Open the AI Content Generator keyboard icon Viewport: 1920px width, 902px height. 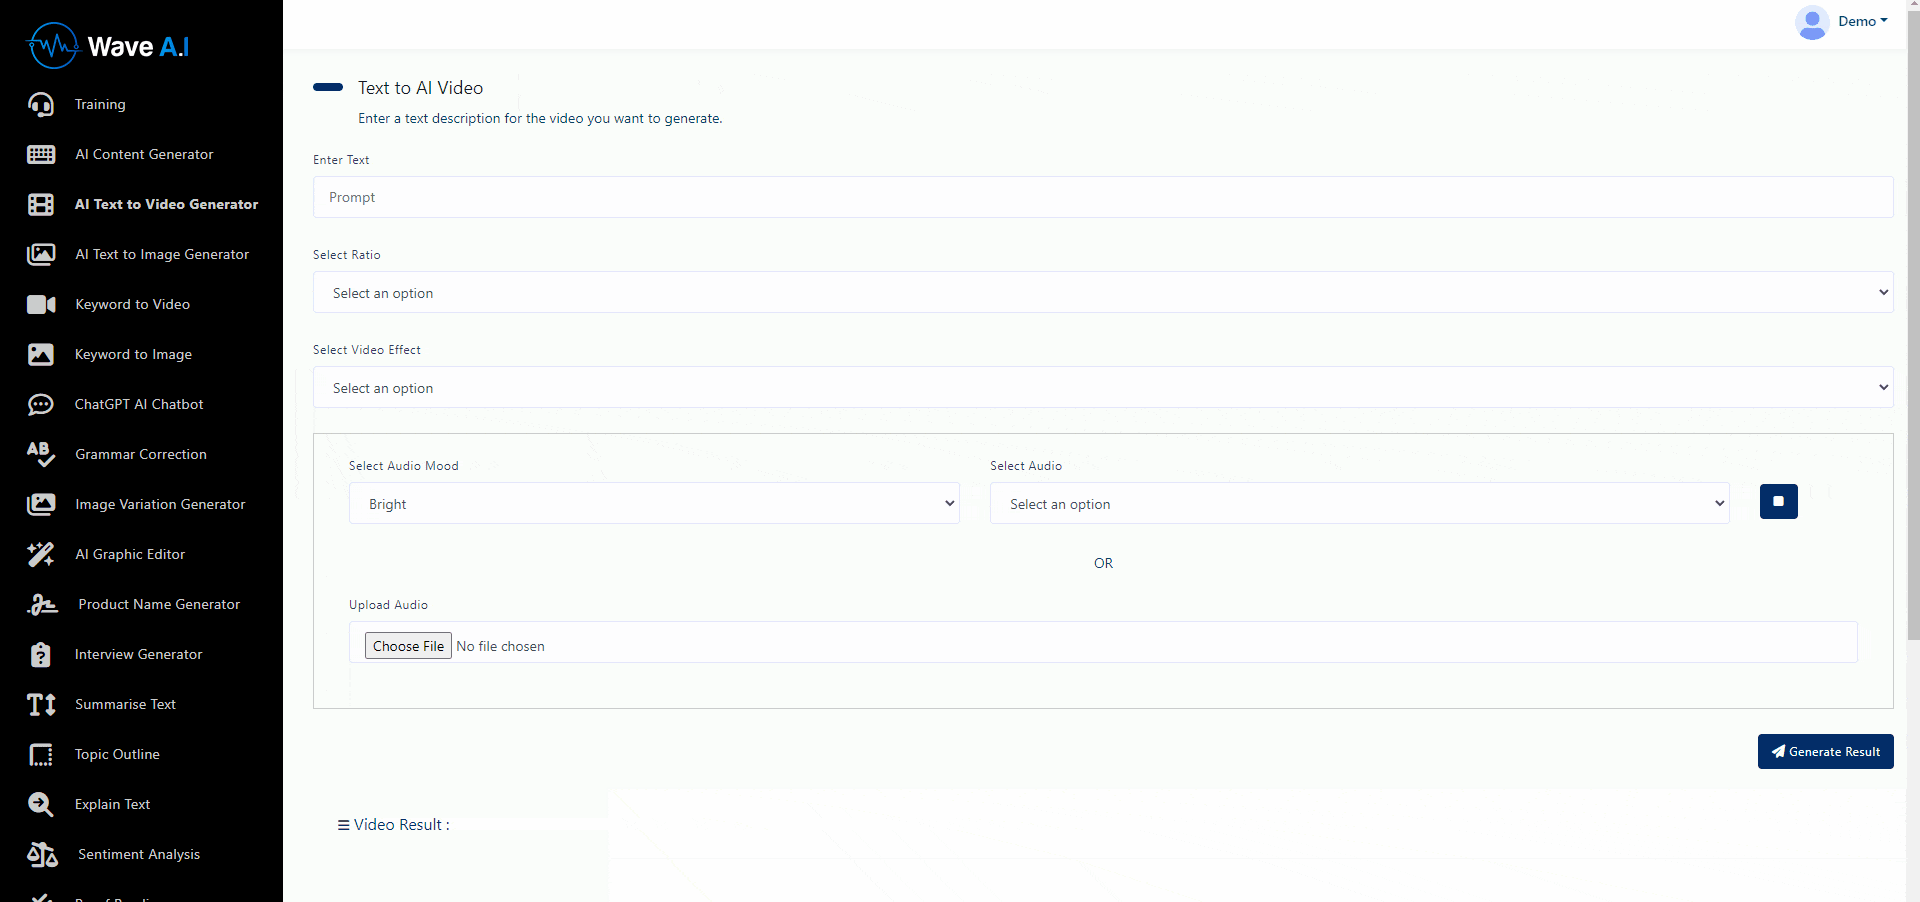coord(41,154)
